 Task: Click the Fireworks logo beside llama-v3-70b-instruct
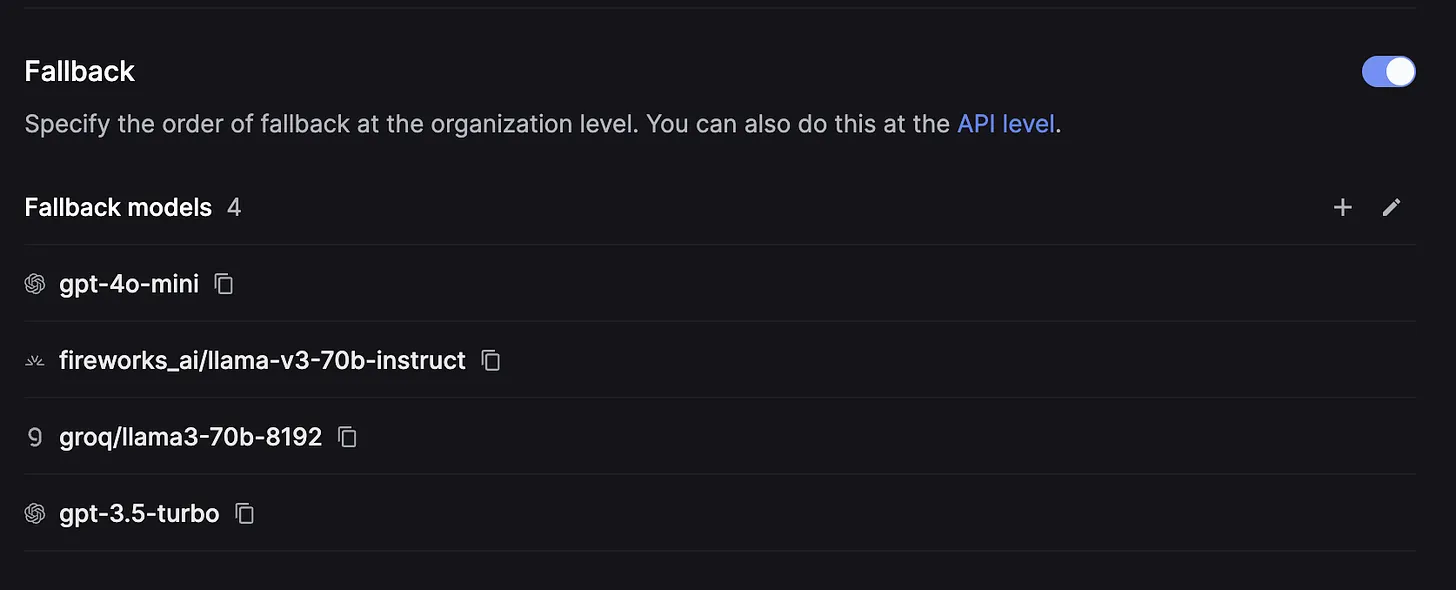pyautogui.click(x=35, y=361)
